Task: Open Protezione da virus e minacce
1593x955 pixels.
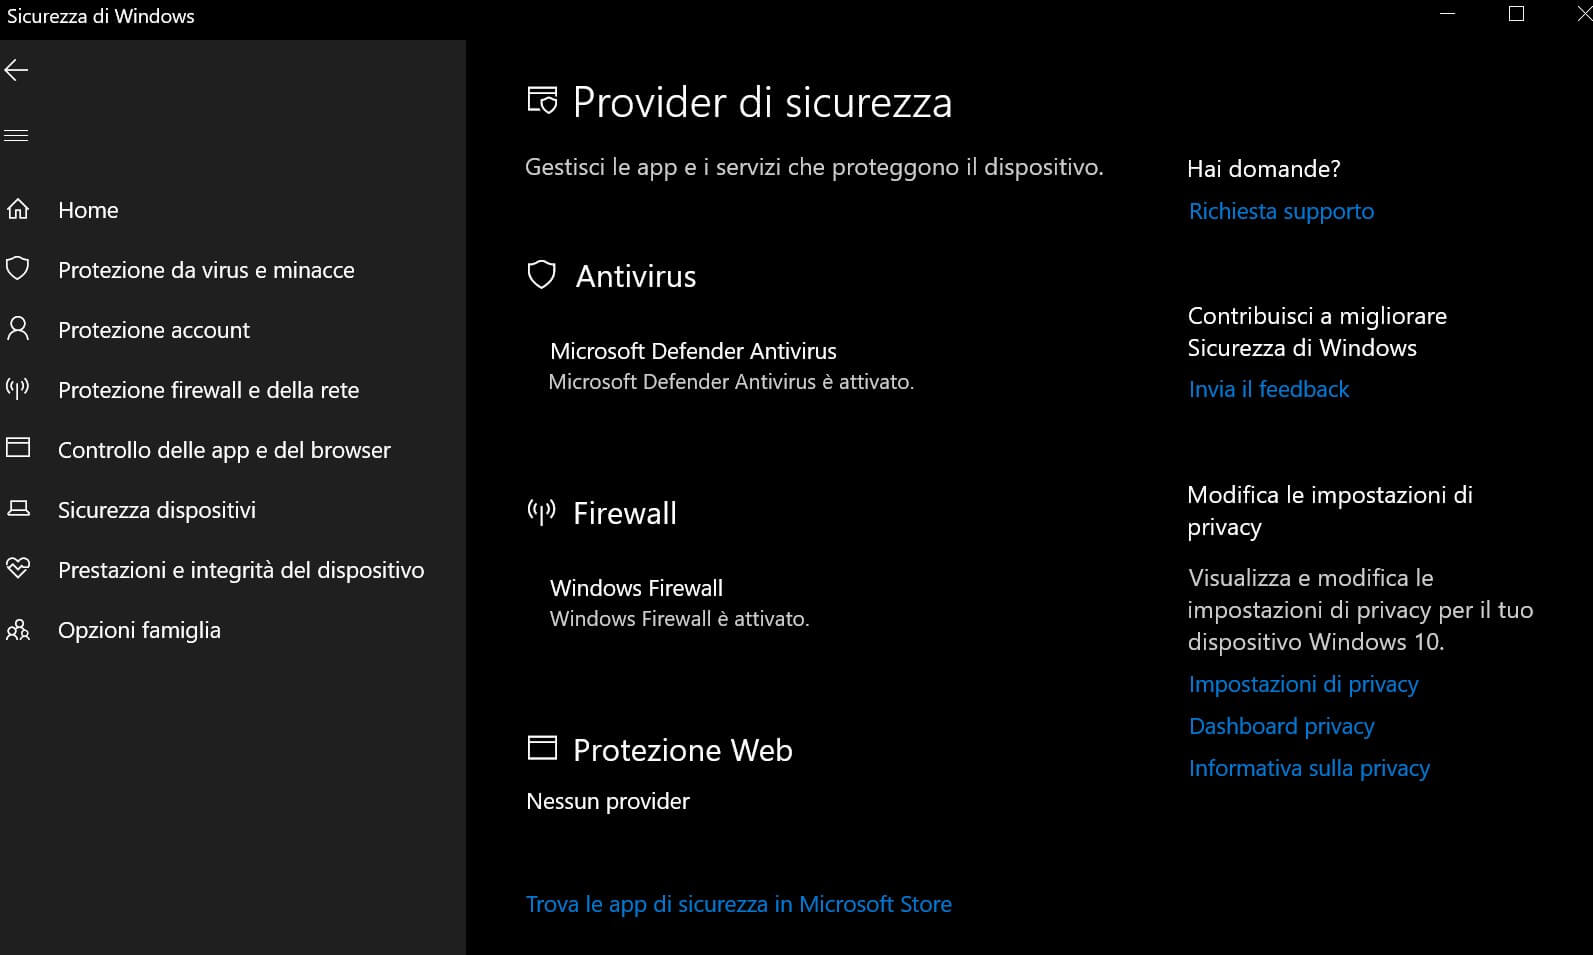Action: click(x=206, y=270)
